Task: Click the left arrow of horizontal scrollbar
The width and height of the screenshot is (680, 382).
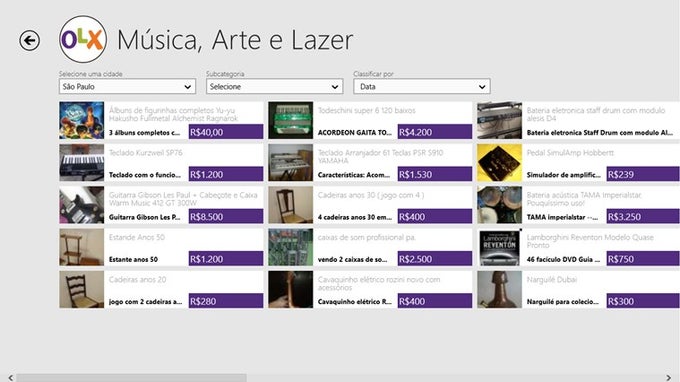Action: click(10, 378)
